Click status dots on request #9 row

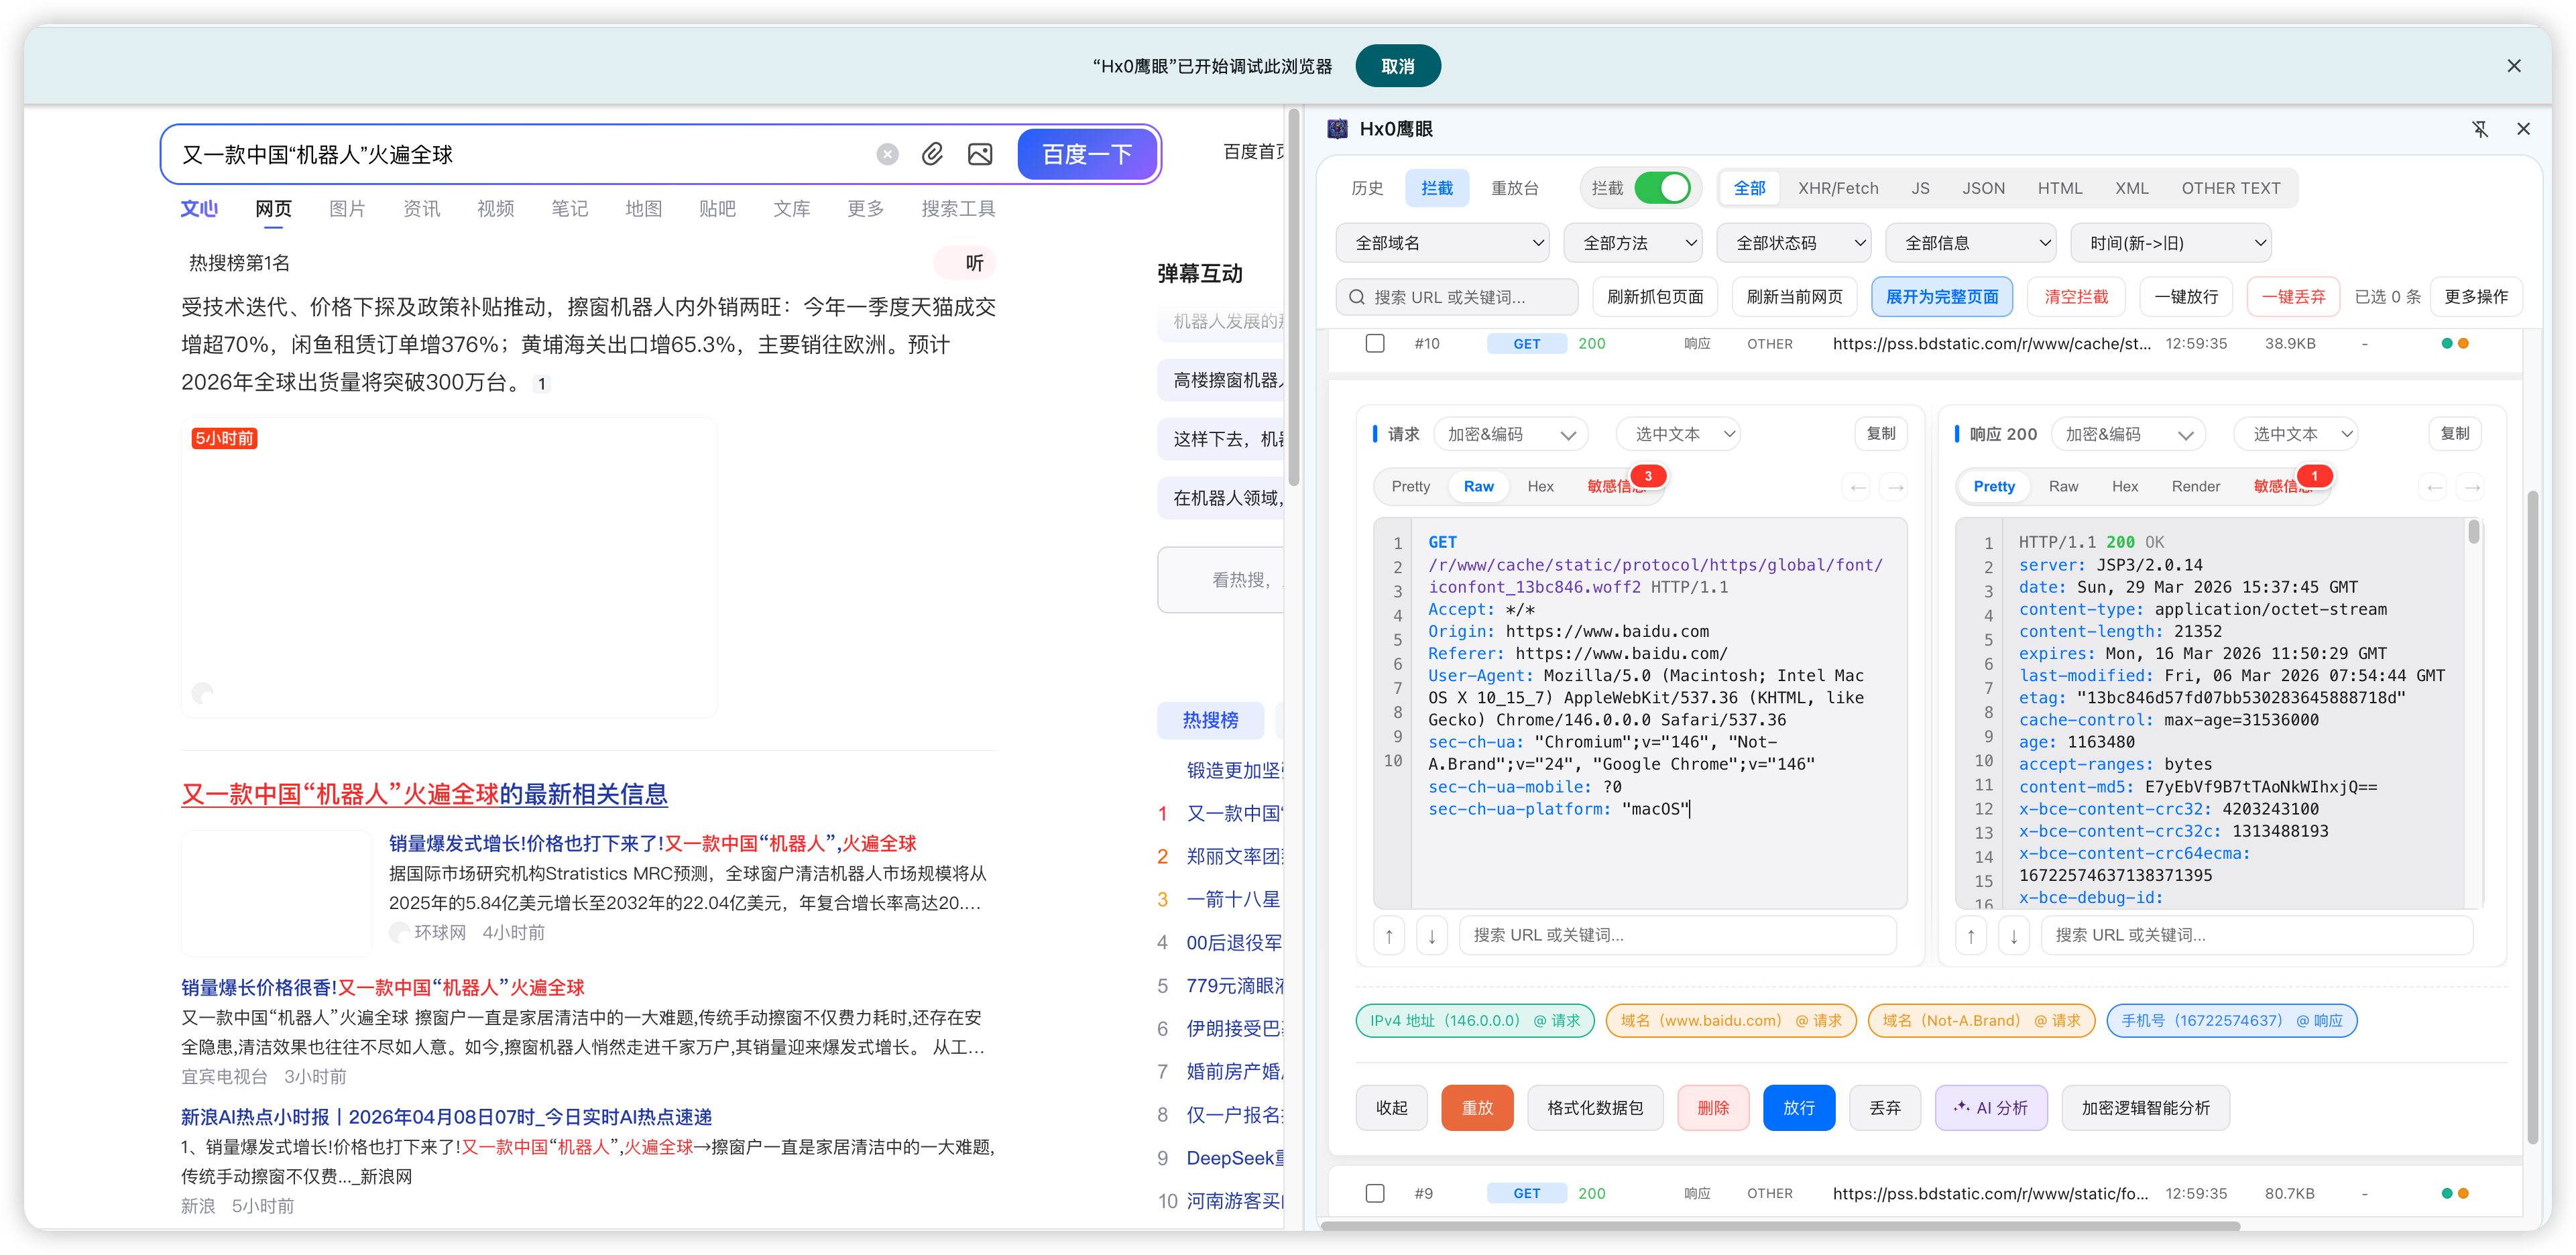[x=2455, y=1193]
